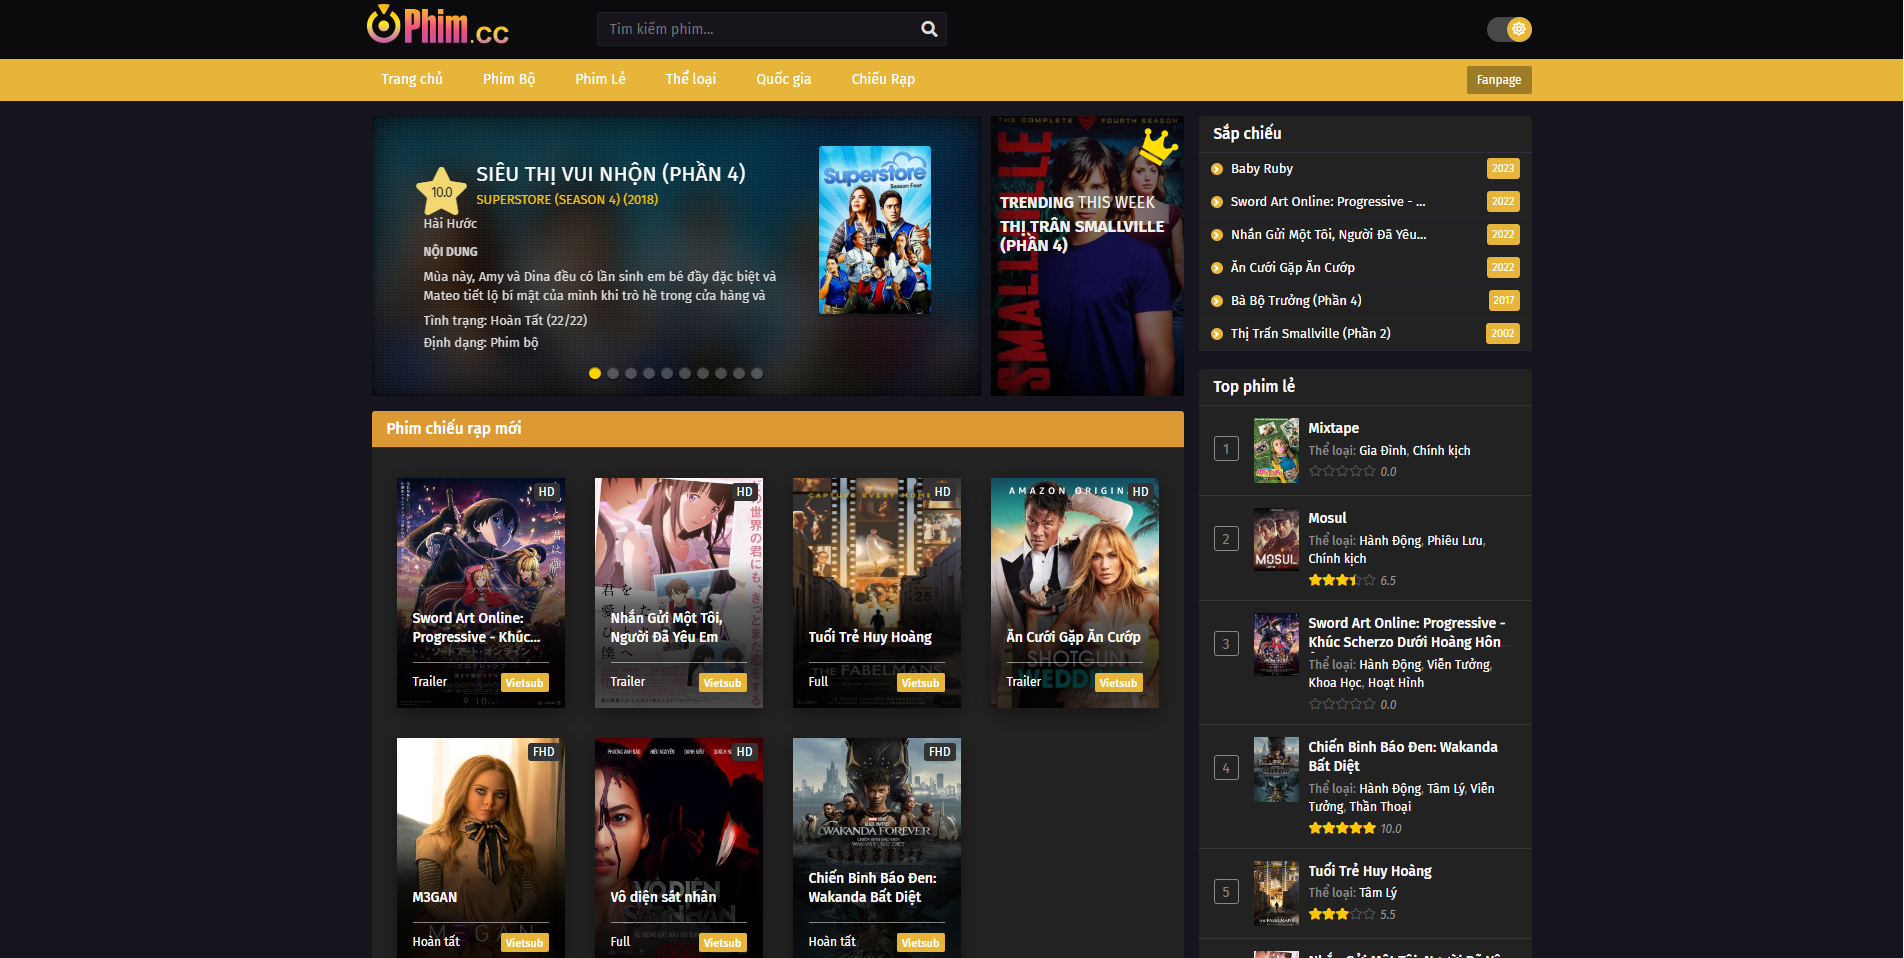This screenshot has width=1904, height=958.
Task: Click the Fanpage button
Action: pyautogui.click(x=1498, y=80)
